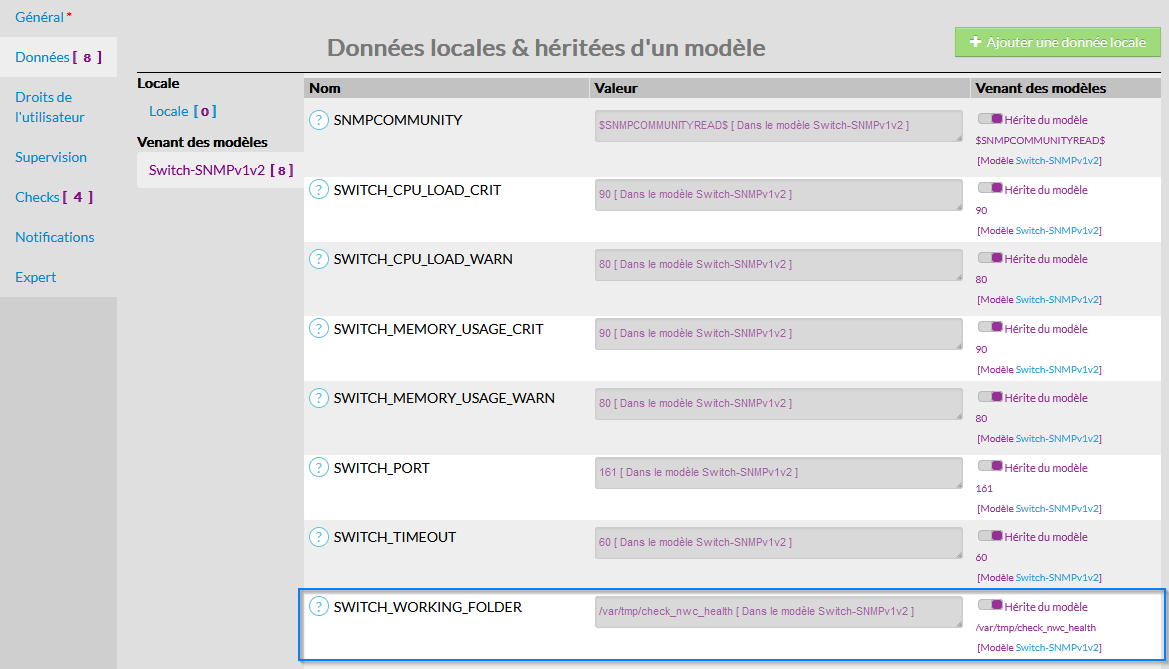Select Locale data filter
Image resolution: width=1169 pixels, height=669 pixels.
pyautogui.click(x=169, y=111)
